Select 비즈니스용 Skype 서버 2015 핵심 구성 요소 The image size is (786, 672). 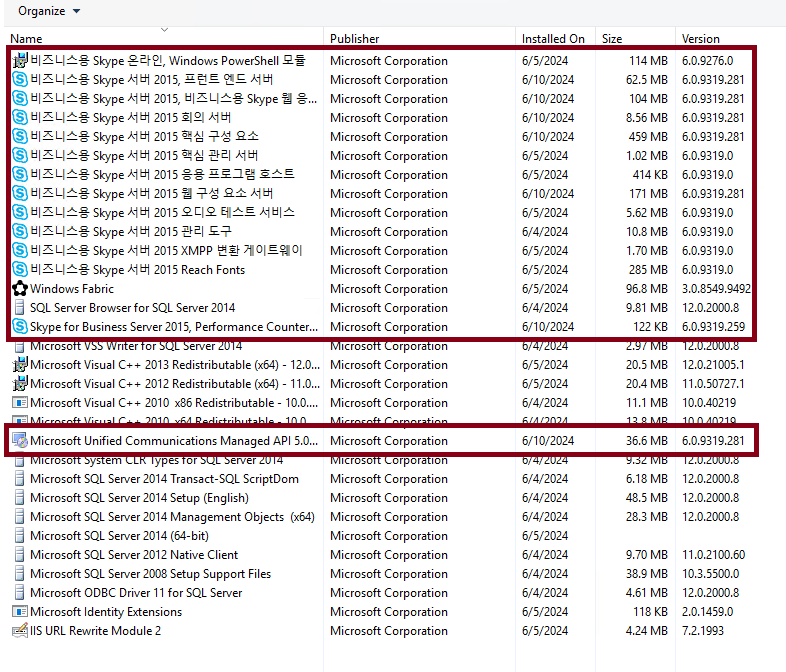pyautogui.click(x=144, y=137)
